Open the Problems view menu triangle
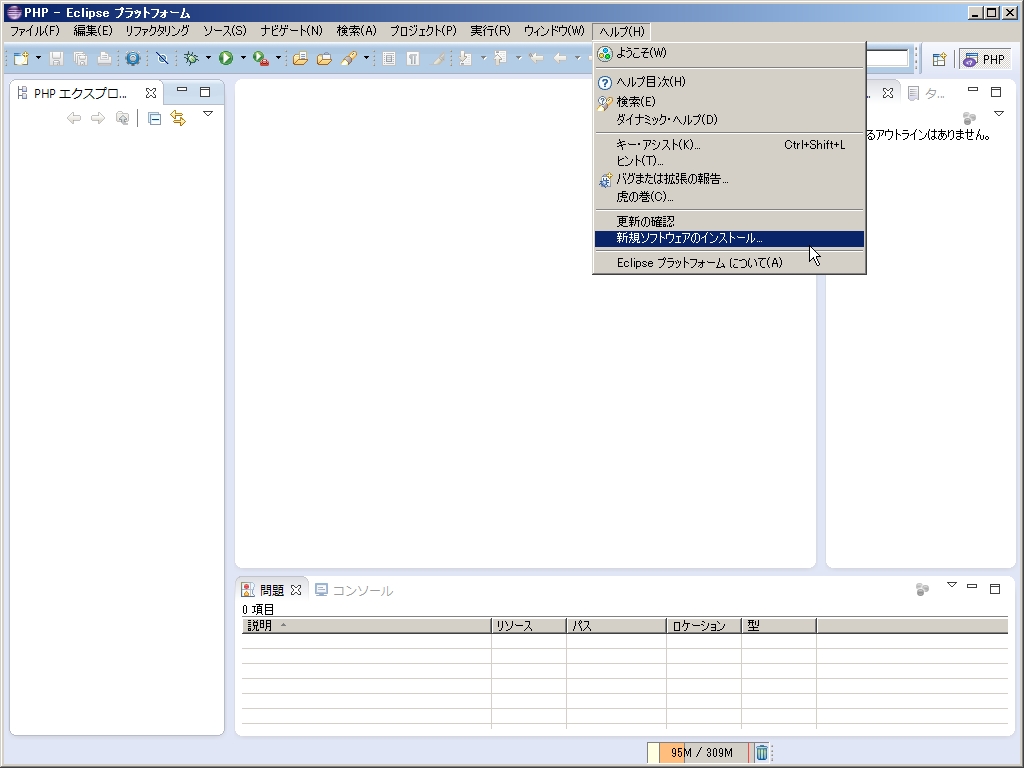The width and height of the screenshot is (1024, 768). coord(952,585)
